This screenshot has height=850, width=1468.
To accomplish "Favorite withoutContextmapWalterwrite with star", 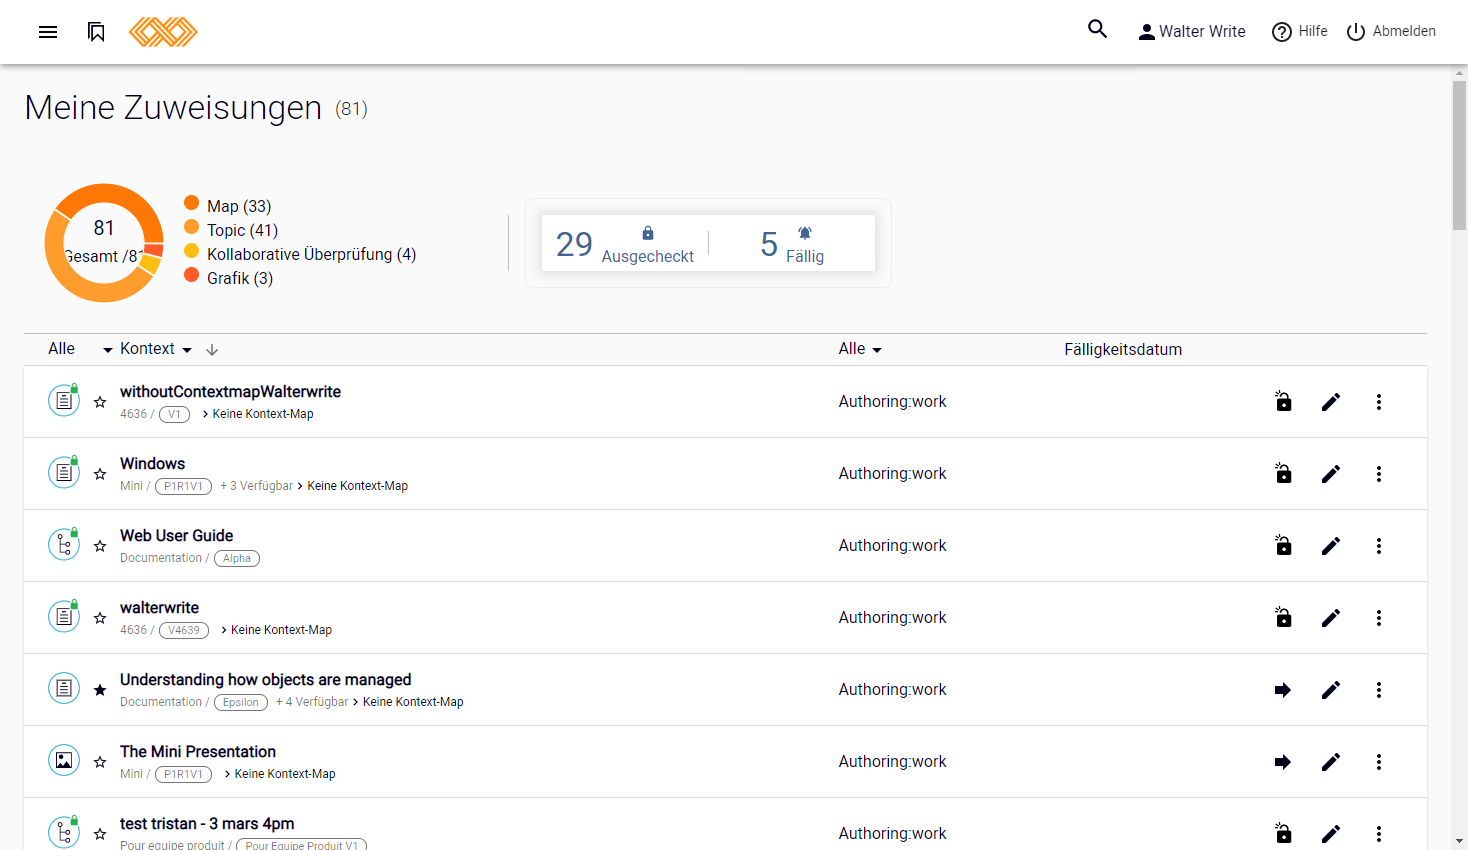I will click(100, 402).
